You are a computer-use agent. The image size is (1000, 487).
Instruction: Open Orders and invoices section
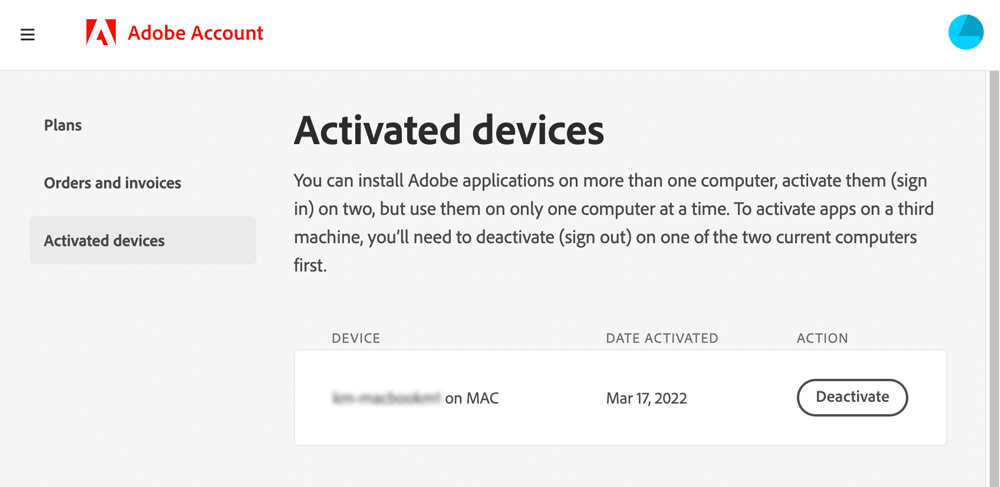[x=112, y=183]
